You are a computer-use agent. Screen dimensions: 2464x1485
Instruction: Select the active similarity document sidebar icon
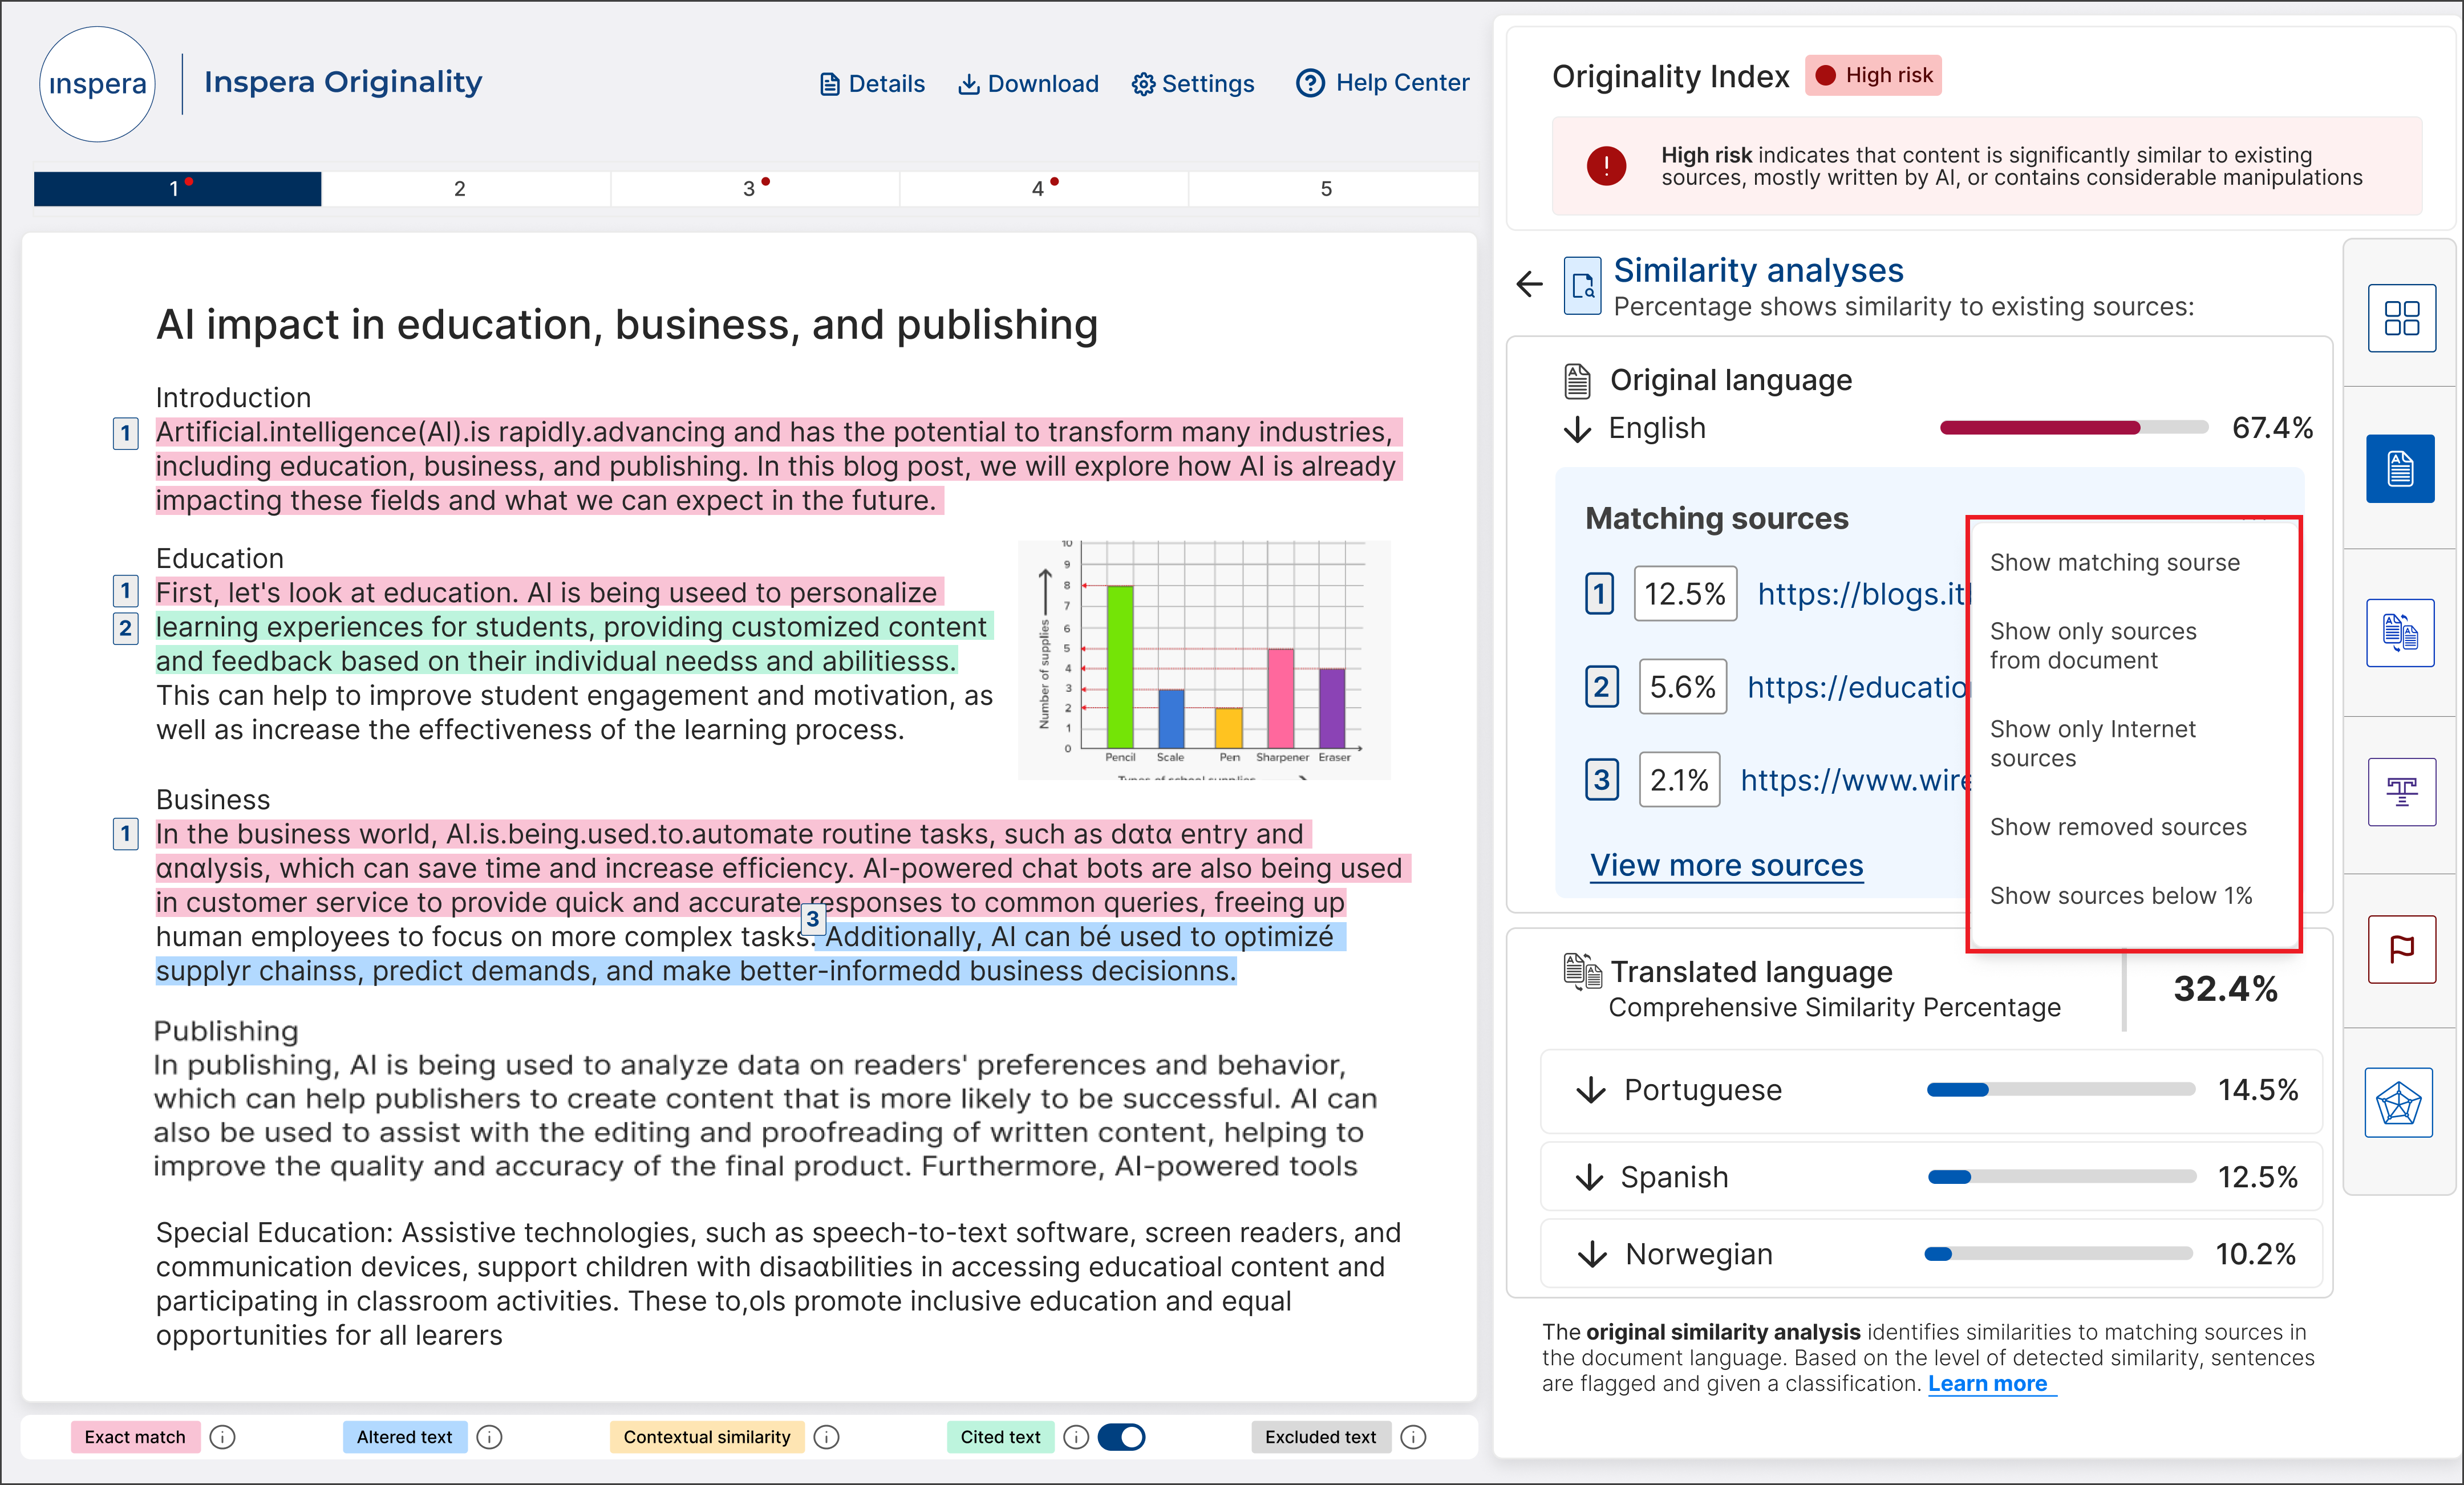(x=2400, y=468)
